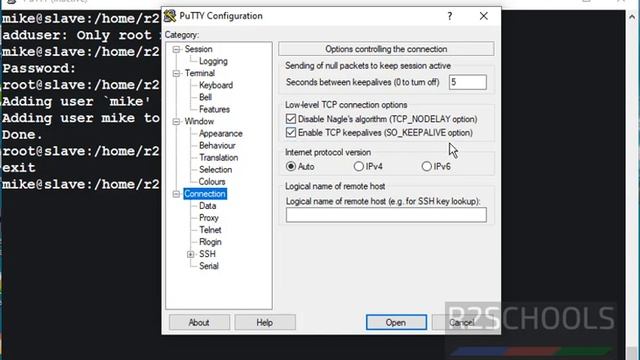Open the Logging category
This screenshot has height=360, width=640.
pyautogui.click(x=213, y=61)
